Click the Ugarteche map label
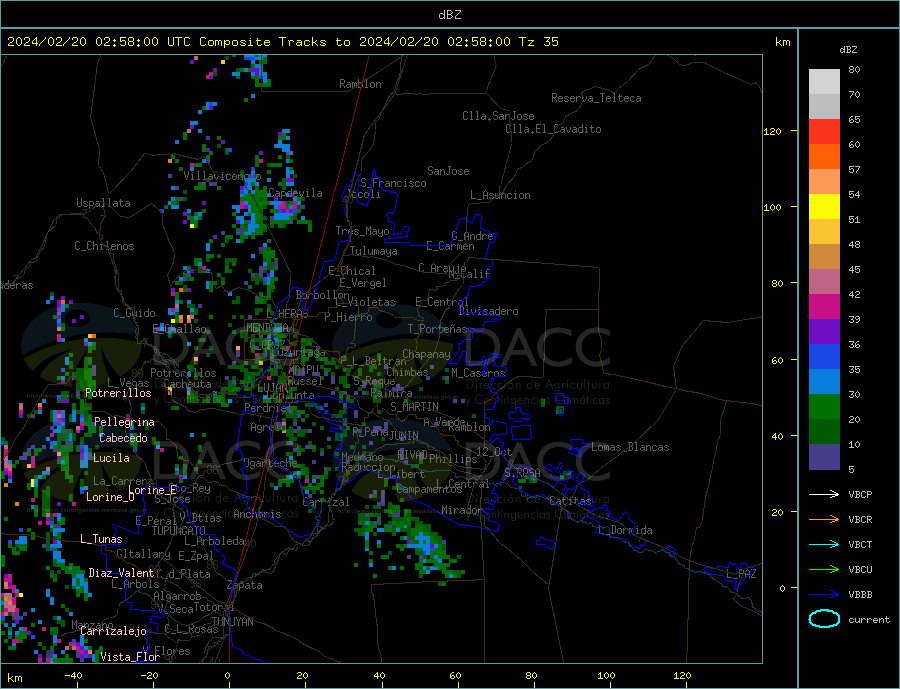 click(x=270, y=463)
